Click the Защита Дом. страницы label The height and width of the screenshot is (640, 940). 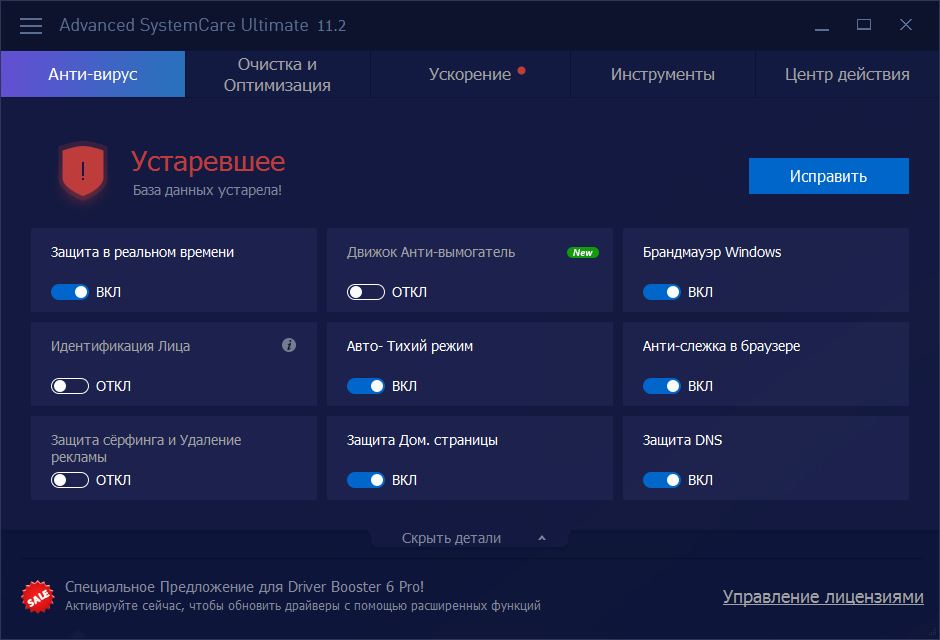click(422, 440)
